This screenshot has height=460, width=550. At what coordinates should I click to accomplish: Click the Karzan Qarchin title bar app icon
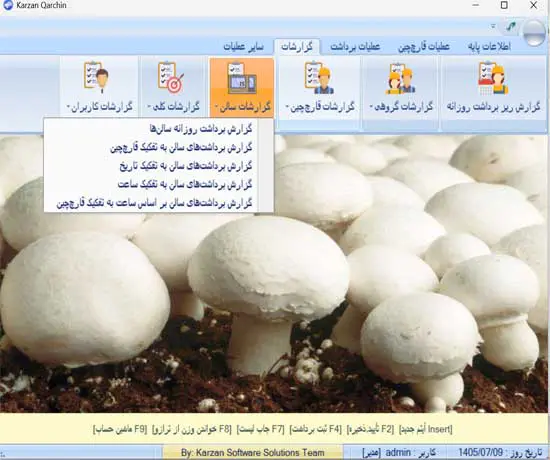(7, 5)
